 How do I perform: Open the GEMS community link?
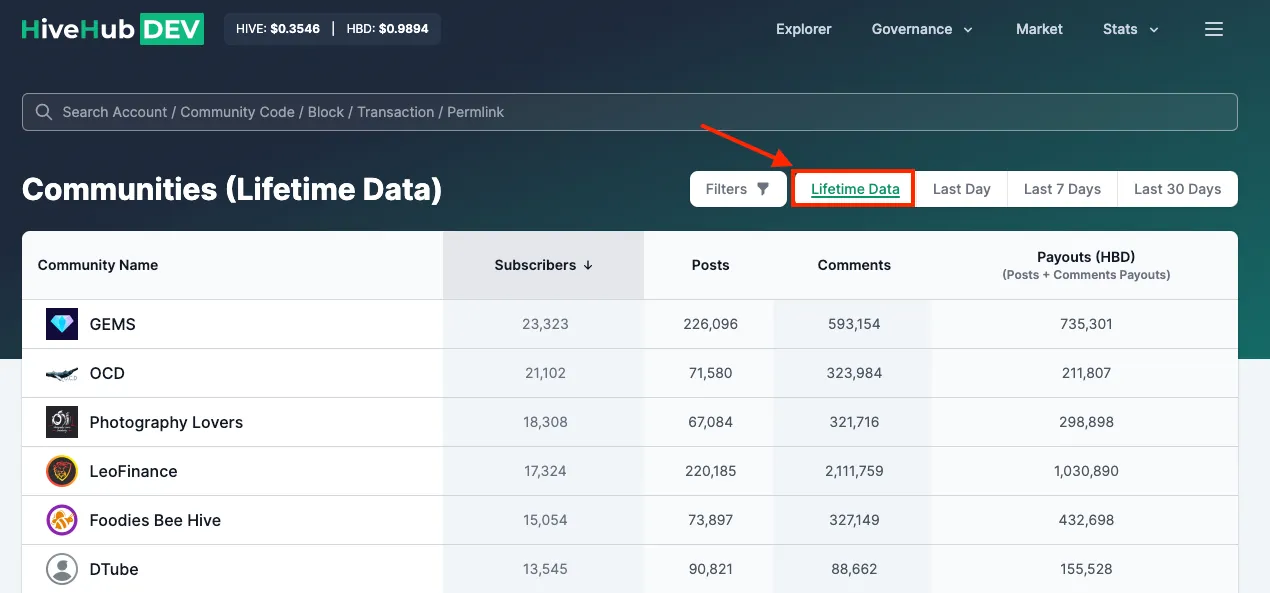[113, 324]
